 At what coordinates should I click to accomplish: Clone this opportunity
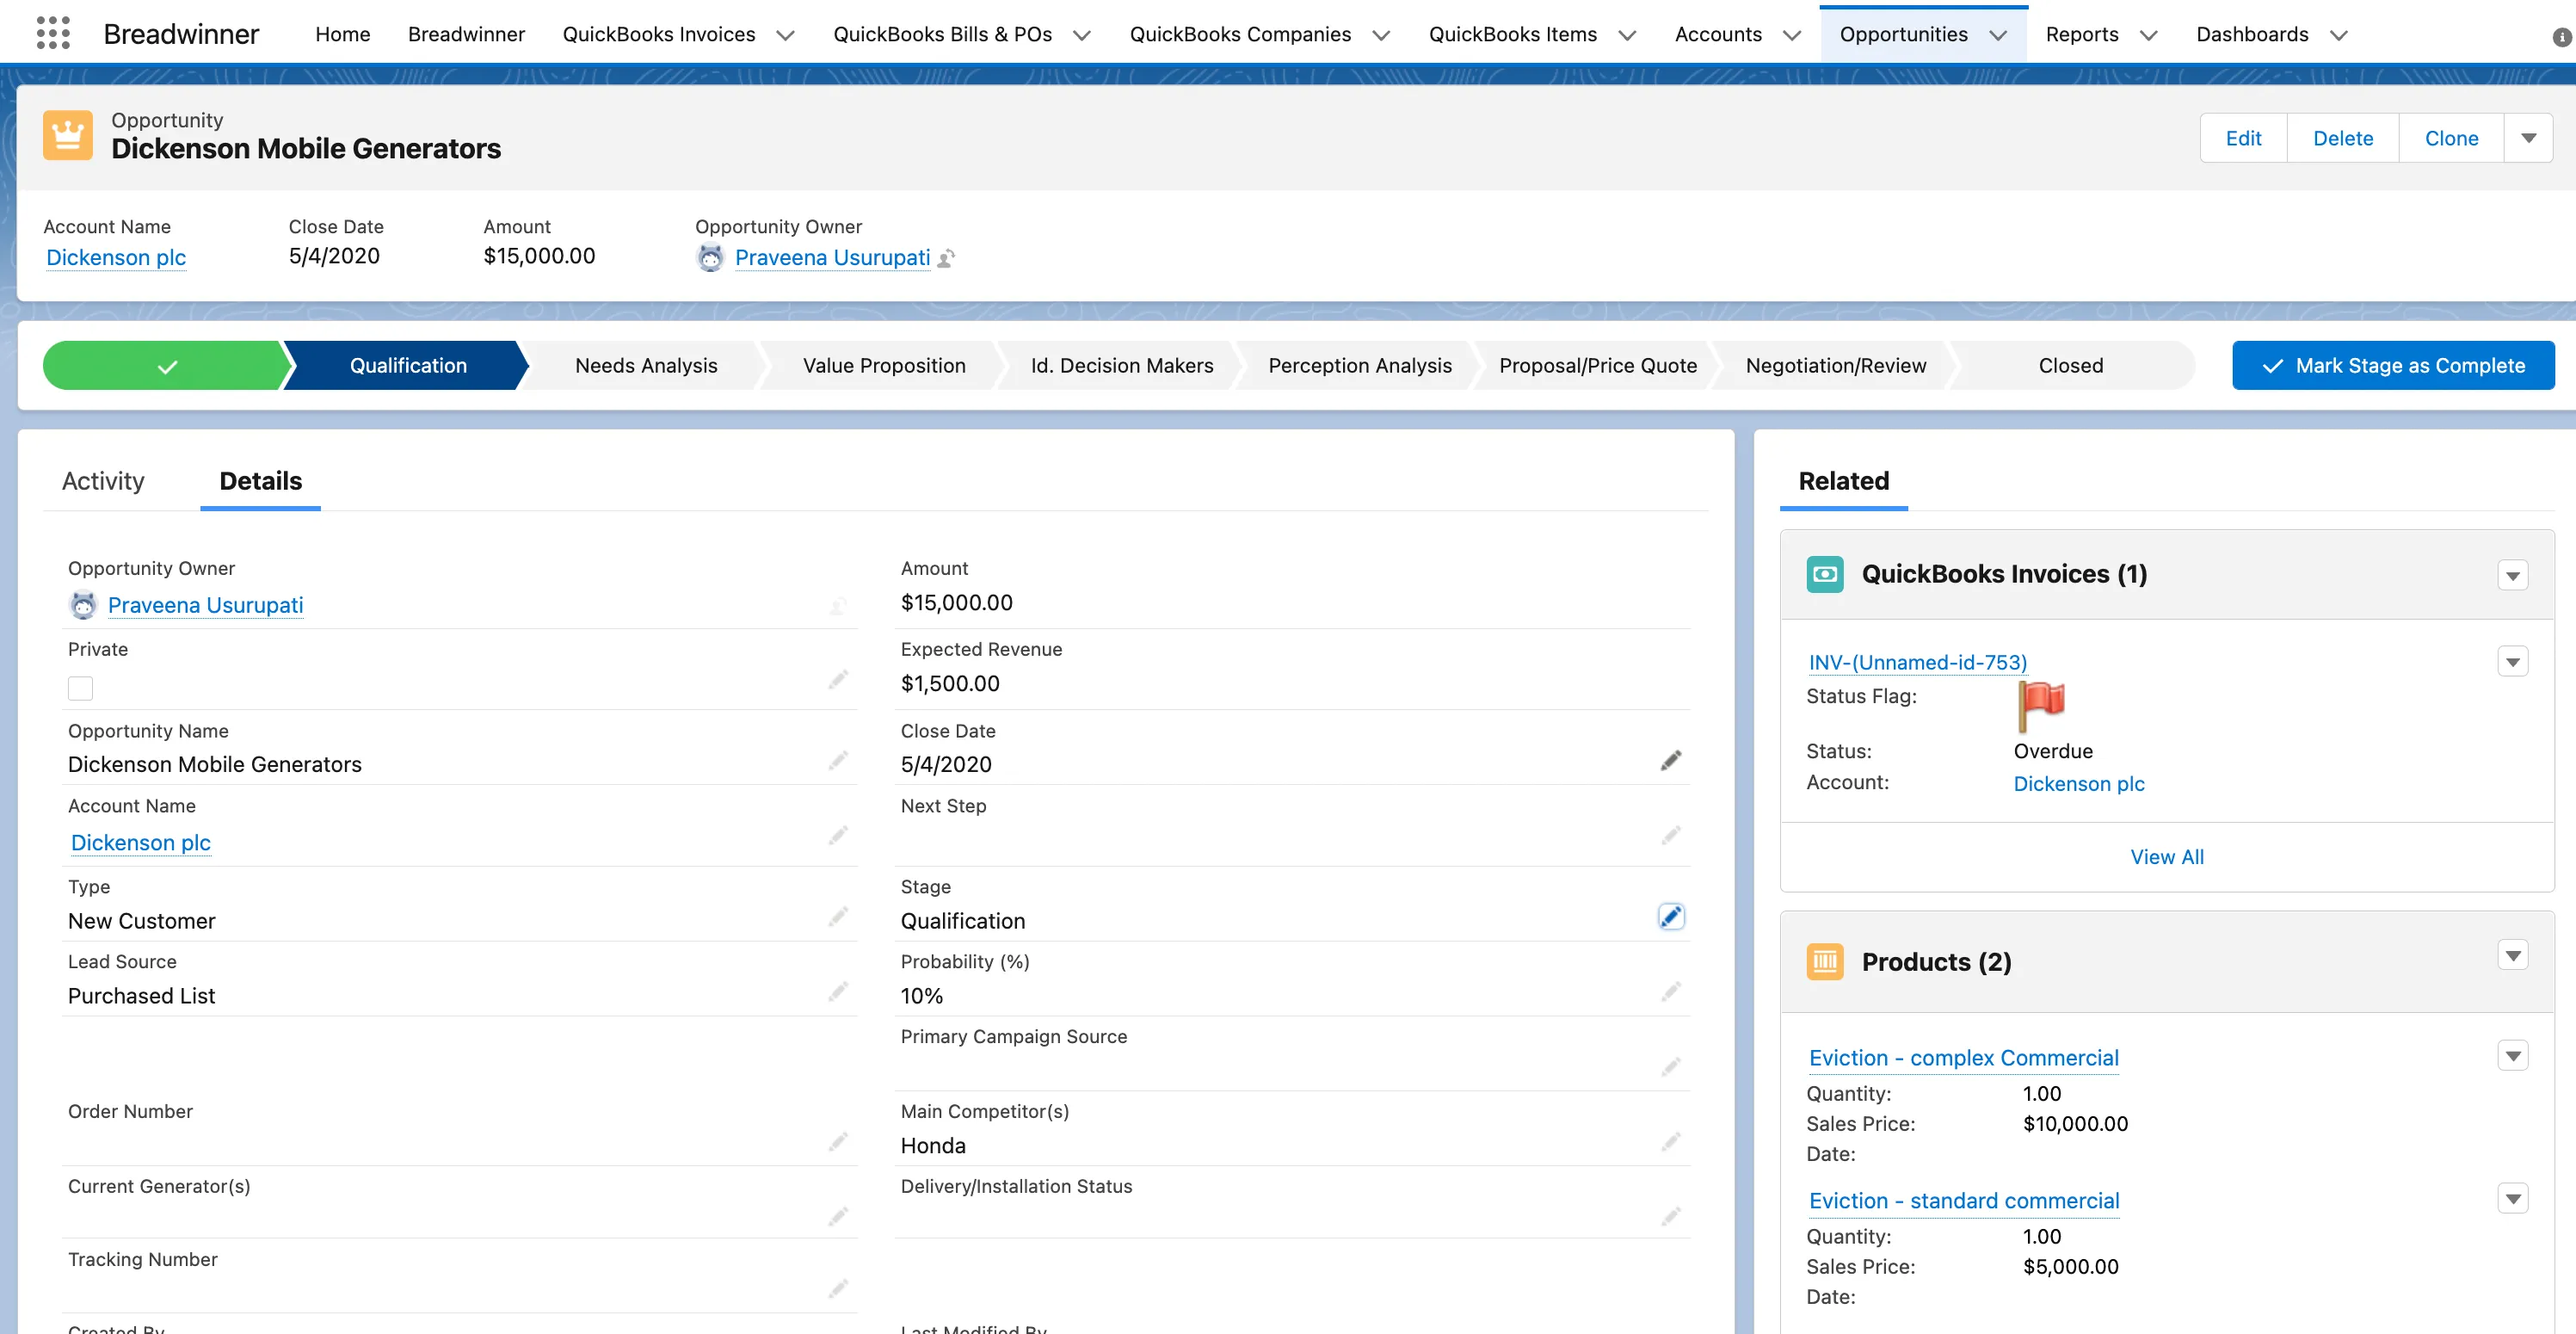(2451, 138)
